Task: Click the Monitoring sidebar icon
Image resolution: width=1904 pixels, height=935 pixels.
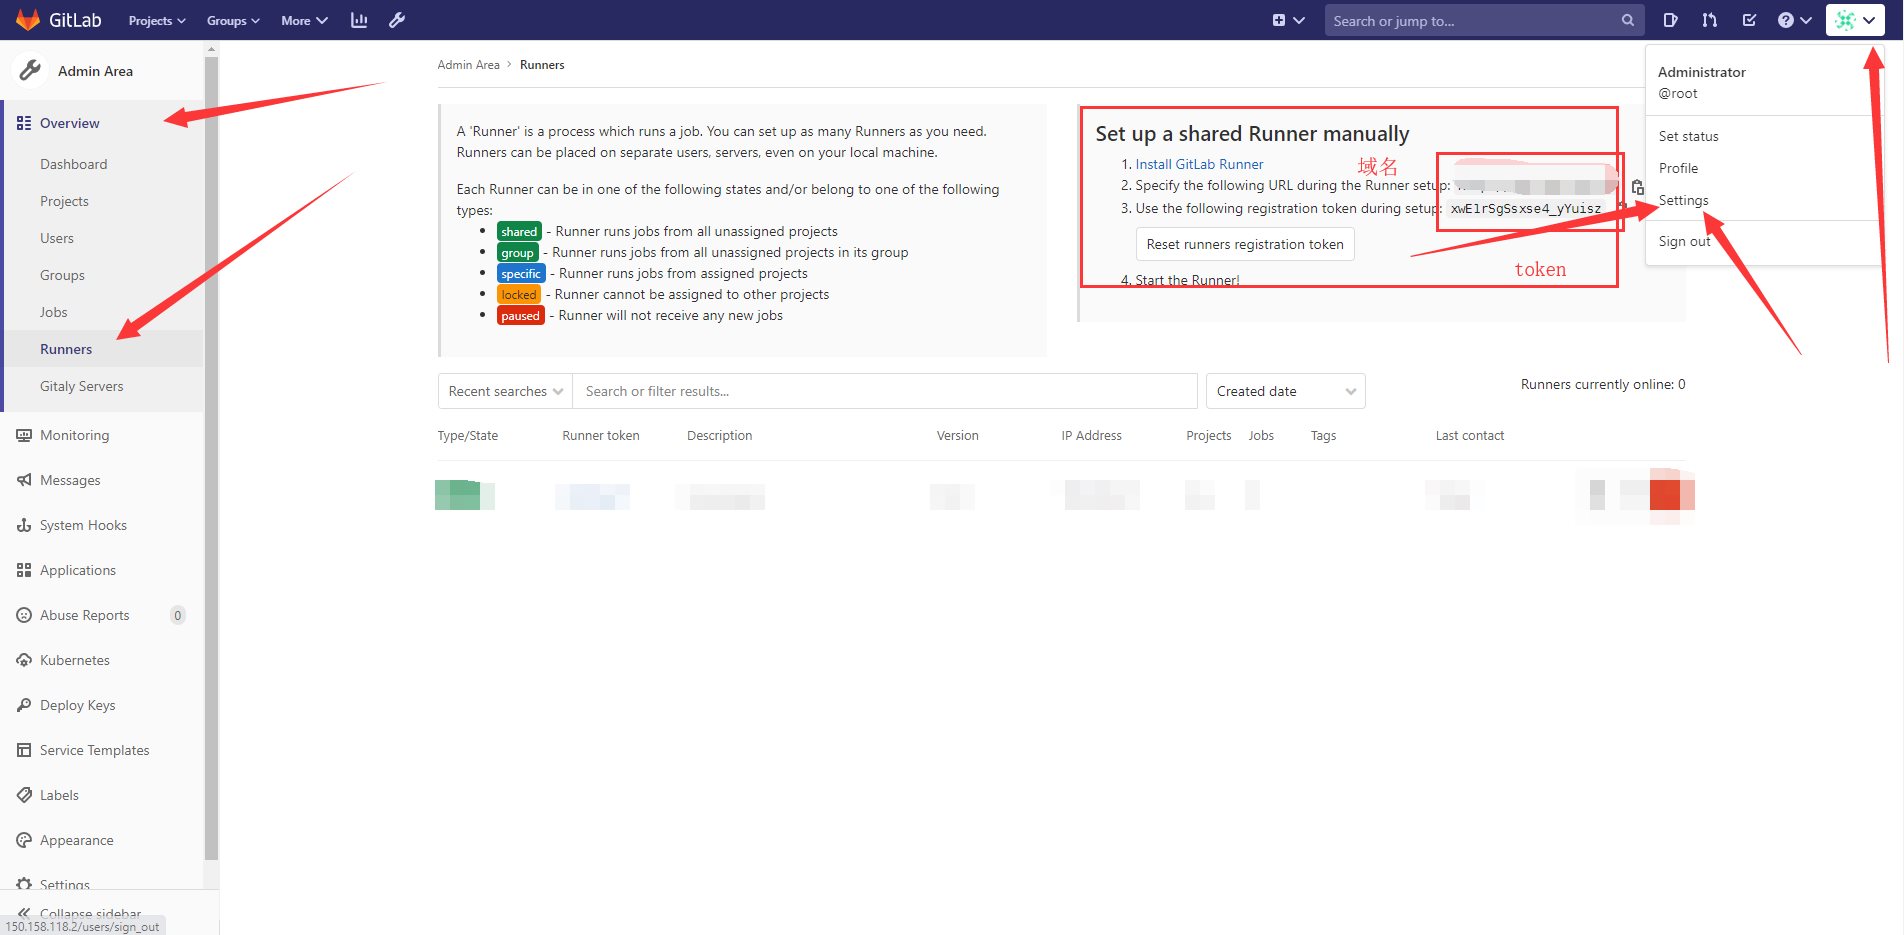Action: (x=24, y=435)
